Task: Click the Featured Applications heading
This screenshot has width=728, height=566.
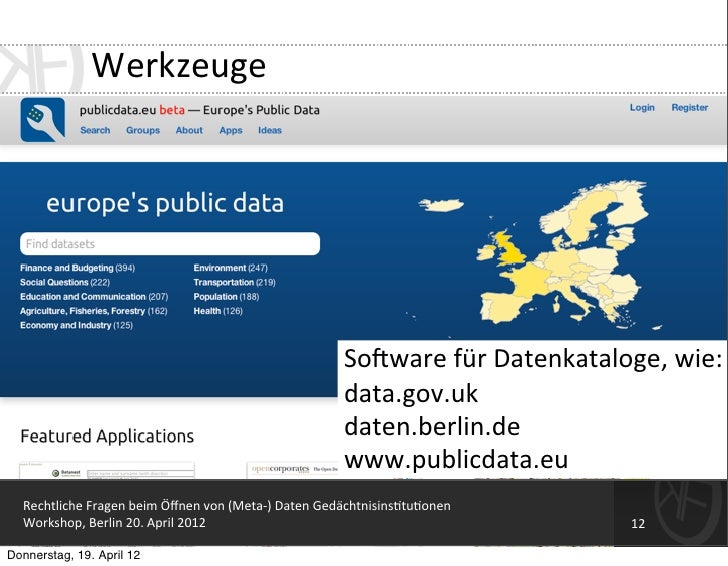Action: 107,436
